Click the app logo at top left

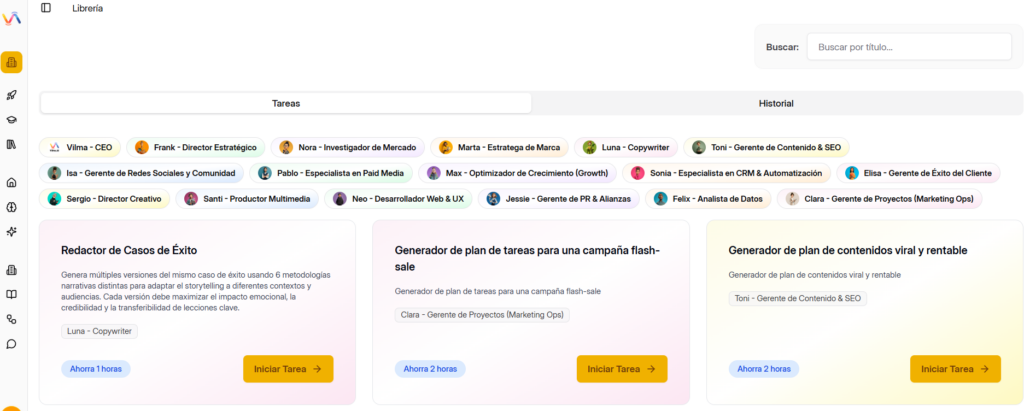pos(12,17)
